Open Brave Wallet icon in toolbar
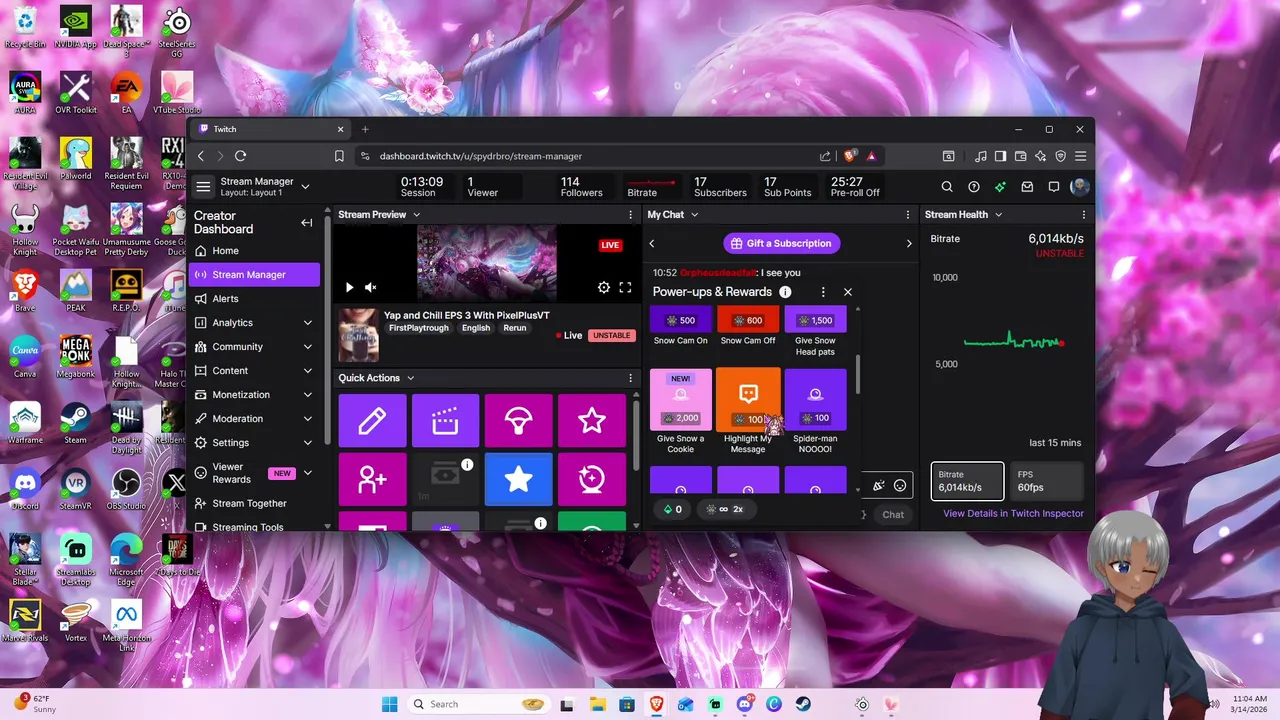The height and width of the screenshot is (720, 1280). (x=1020, y=156)
